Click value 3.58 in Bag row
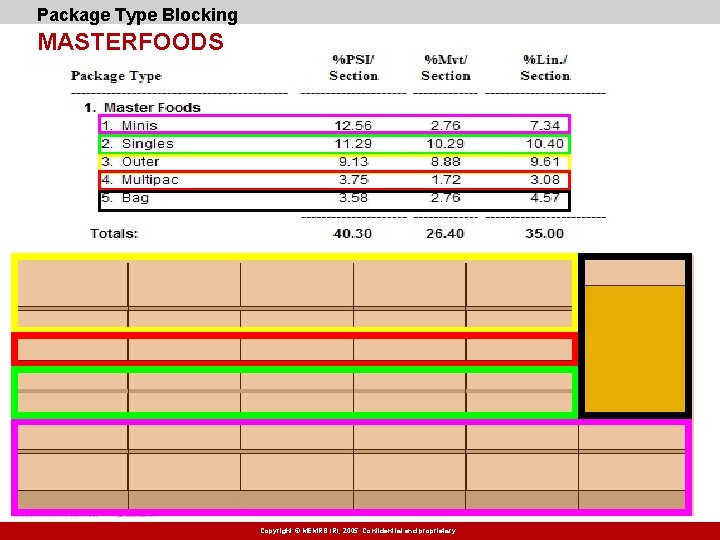This screenshot has width=720, height=540. point(354,198)
